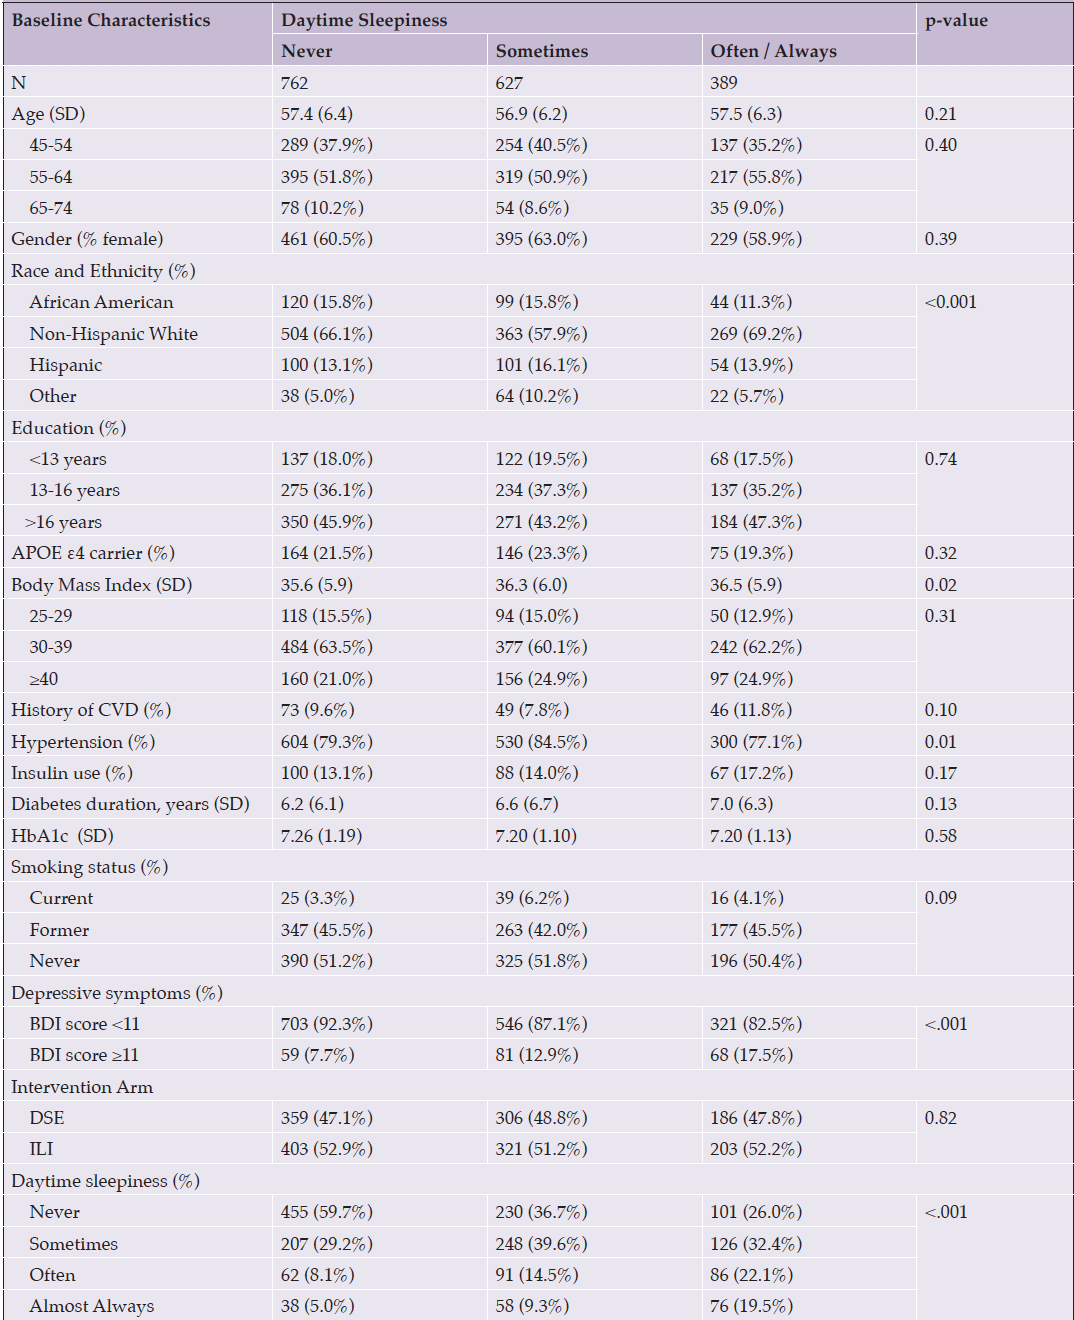Select the <0.001 p-value for race
Viewport: 1074px width, 1320px height.
[951, 302]
